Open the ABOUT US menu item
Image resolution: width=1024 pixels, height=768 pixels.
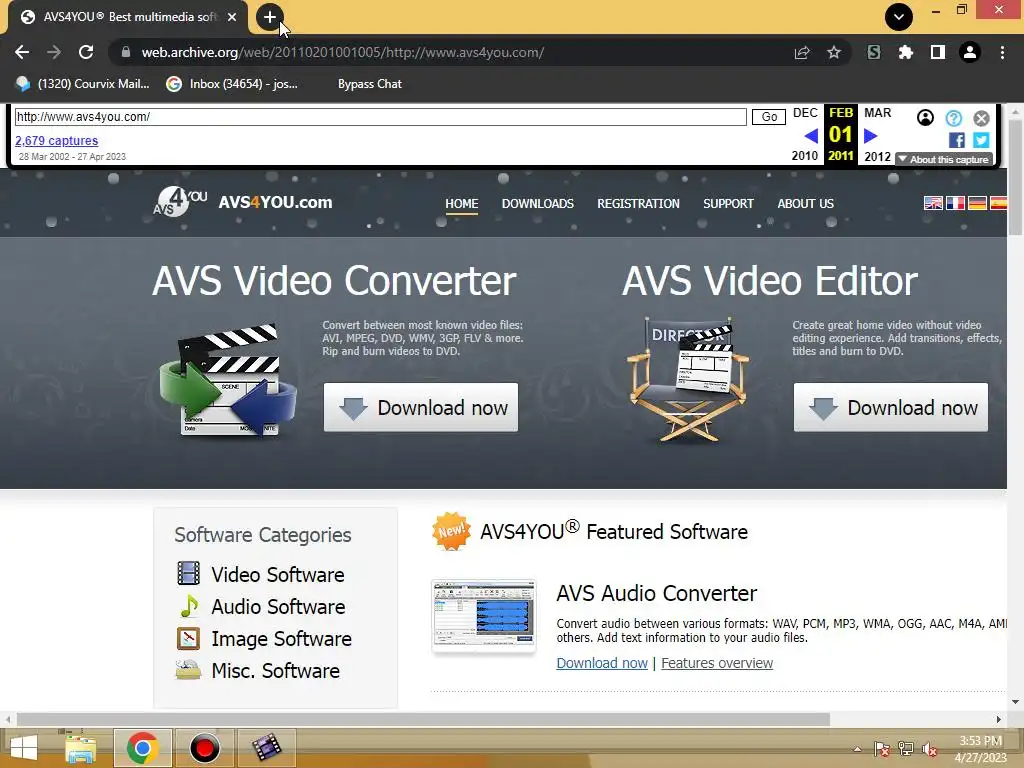(805, 204)
